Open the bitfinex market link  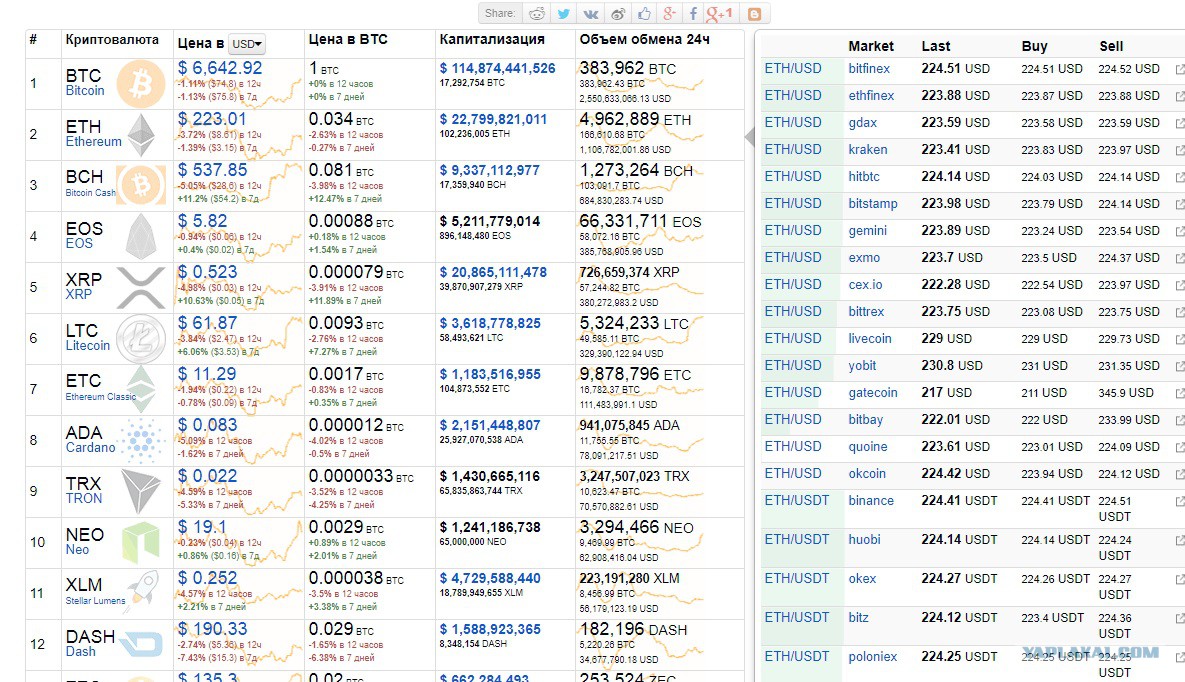coord(869,68)
